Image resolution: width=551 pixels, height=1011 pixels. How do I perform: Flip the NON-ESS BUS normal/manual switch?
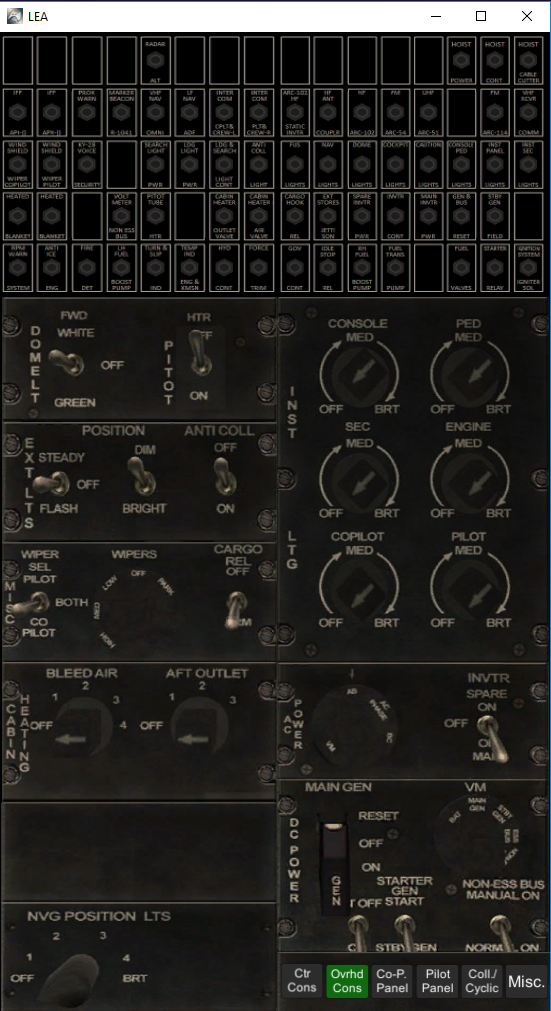click(500, 931)
